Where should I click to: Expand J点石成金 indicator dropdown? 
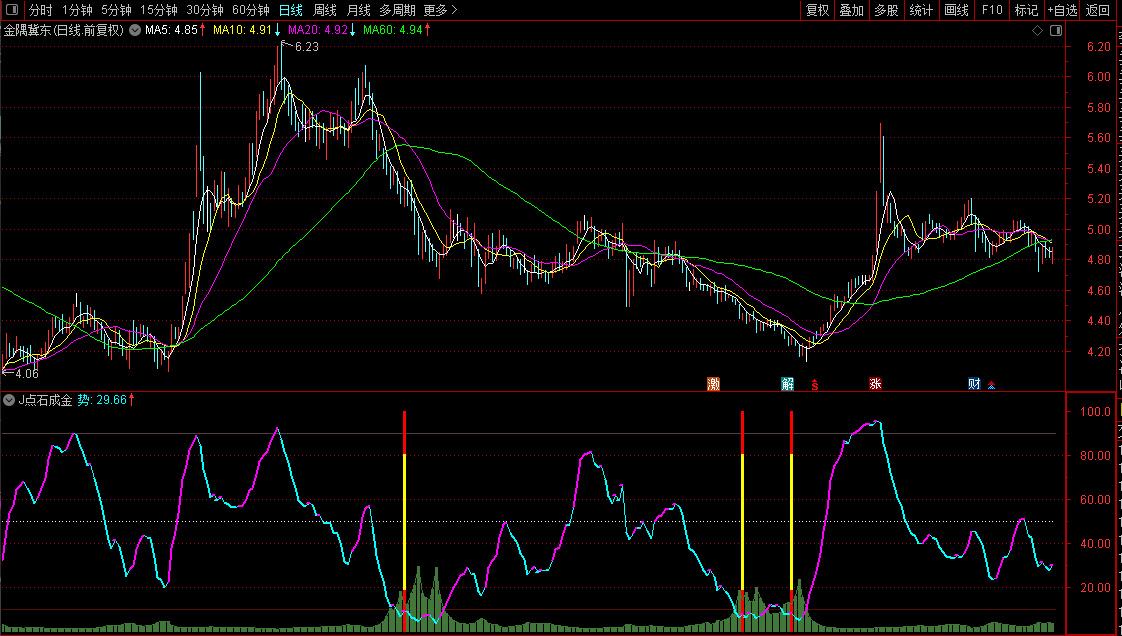(9, 400)
